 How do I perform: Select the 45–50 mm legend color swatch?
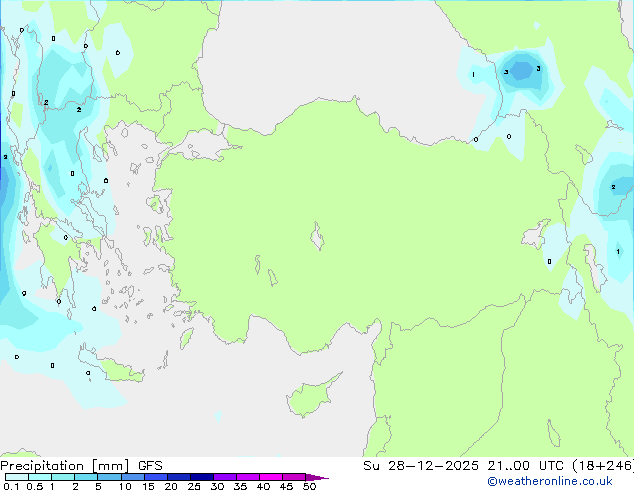coord(294,477)
